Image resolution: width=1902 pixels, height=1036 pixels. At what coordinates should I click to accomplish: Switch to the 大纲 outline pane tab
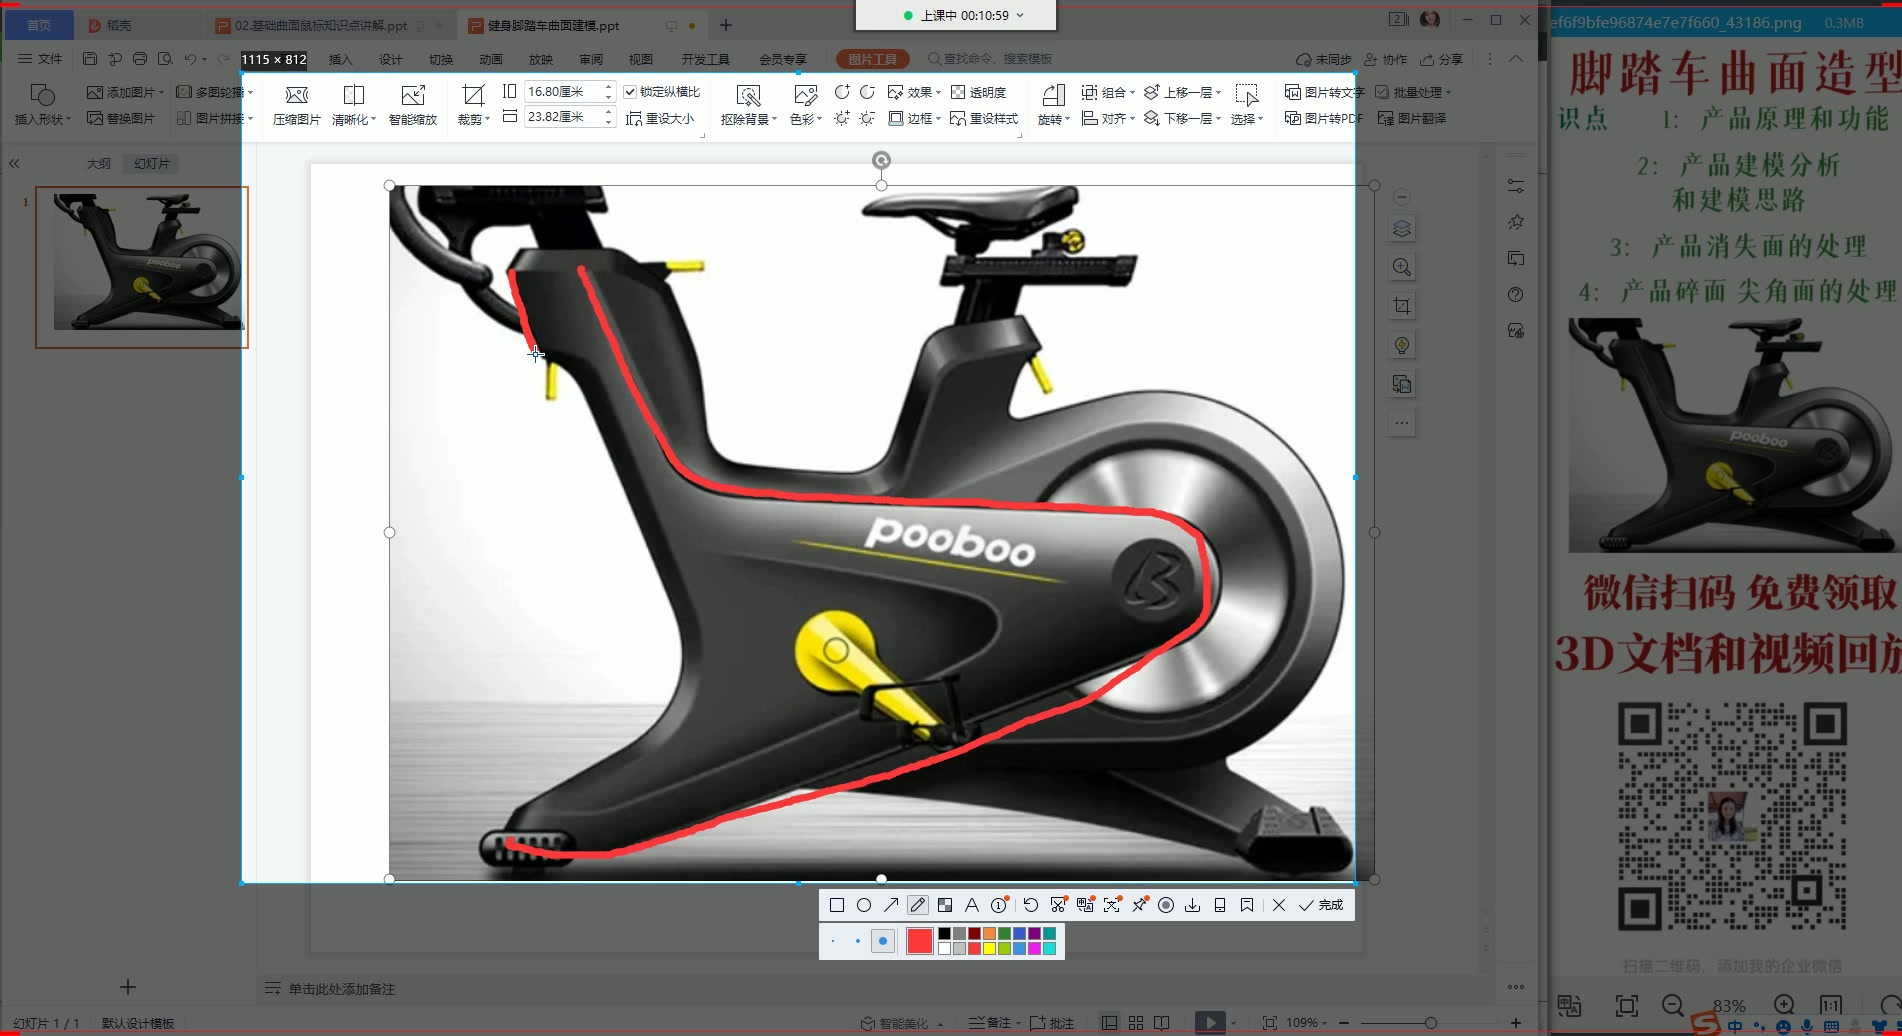tap(98, 163)
